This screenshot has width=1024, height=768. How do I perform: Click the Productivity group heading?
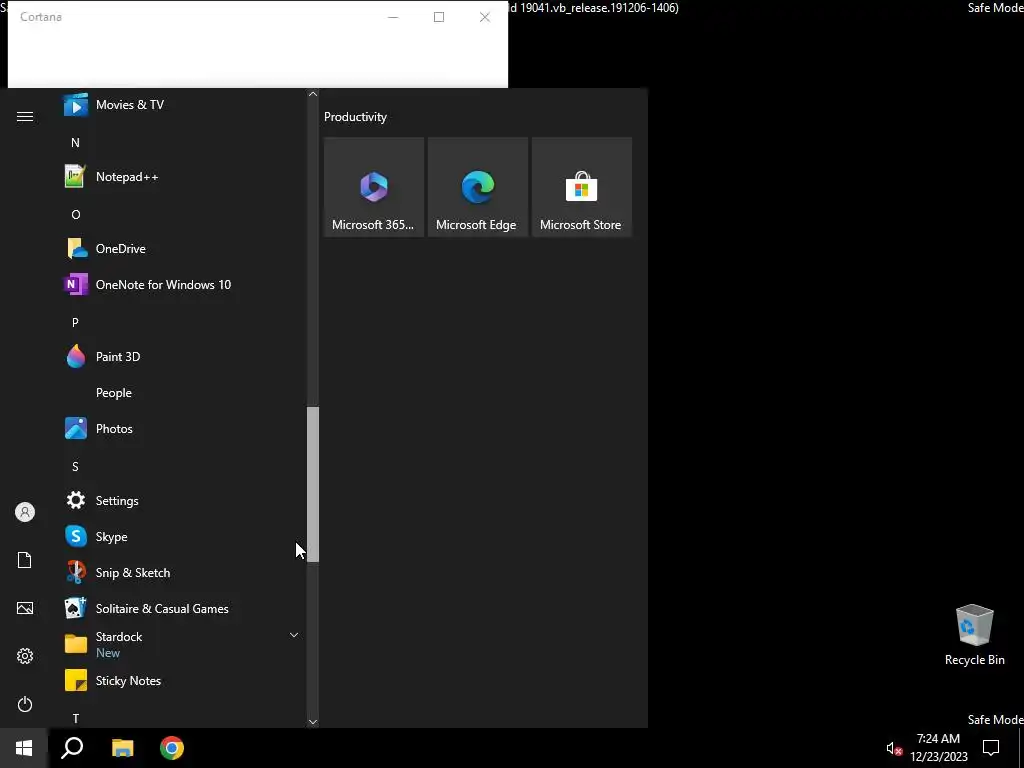point(355,117)
